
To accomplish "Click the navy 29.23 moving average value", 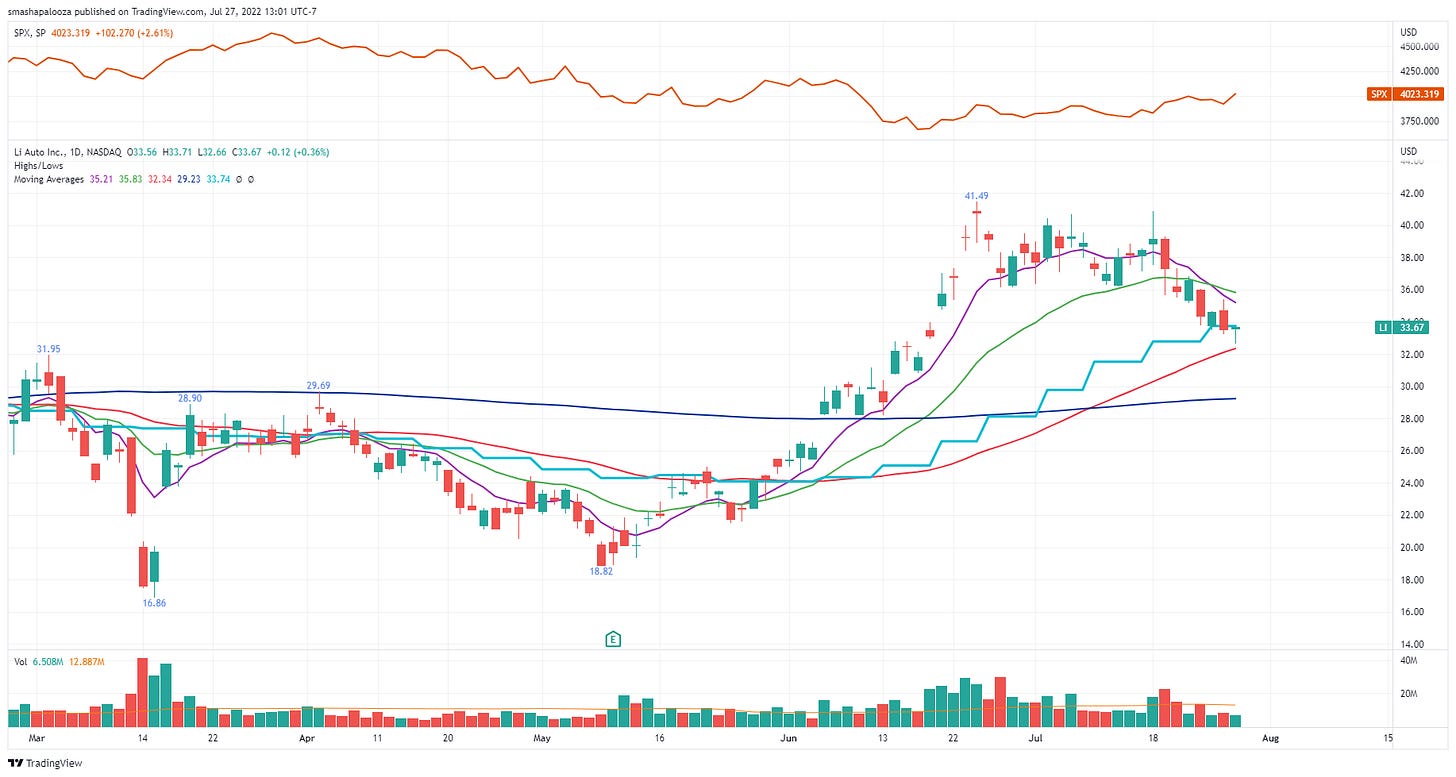I will pyautogui.click(x=188, y=179).
